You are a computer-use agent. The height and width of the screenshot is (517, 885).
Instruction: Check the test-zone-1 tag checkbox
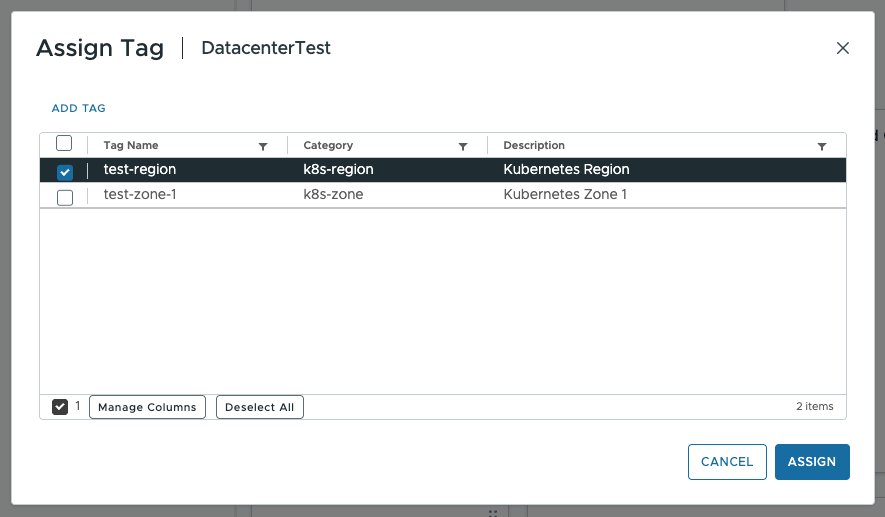point(65,197)
